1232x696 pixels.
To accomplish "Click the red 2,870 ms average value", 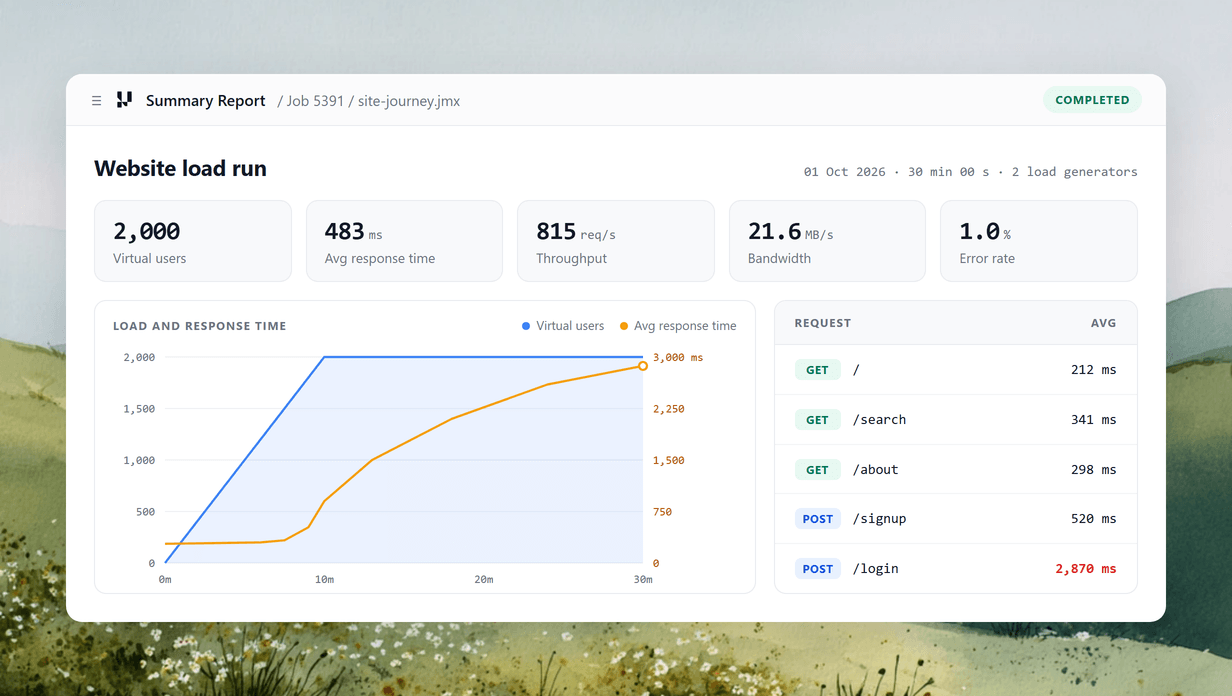I will pos(1086,569).
